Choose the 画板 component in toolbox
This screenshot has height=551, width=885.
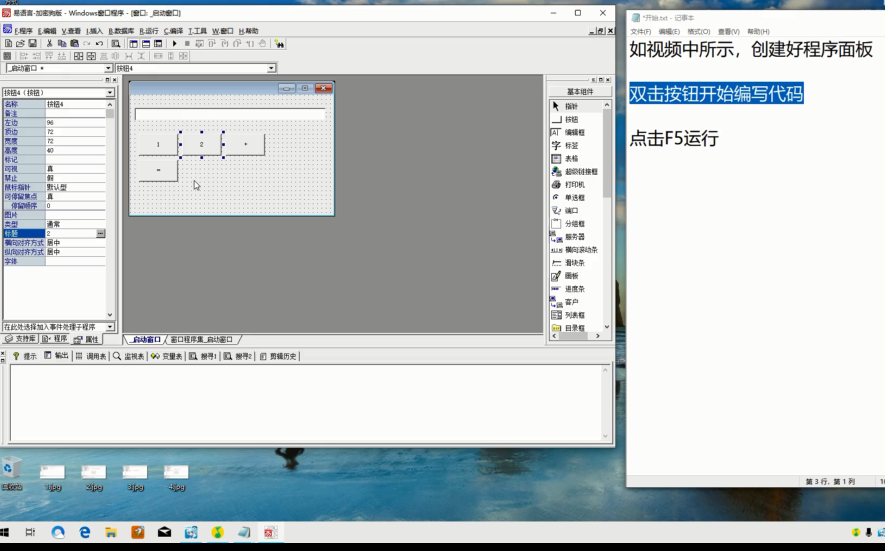pos(570,275)
